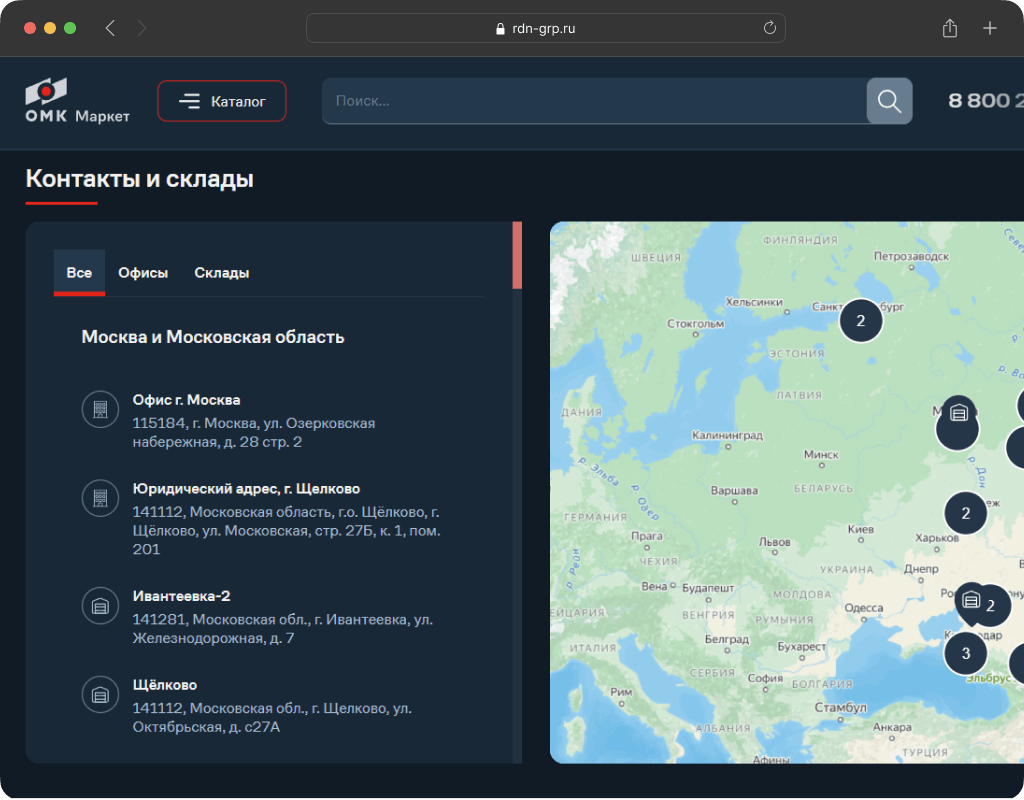Click the magnifier search button
Viewport: 1024px width, 800px height.
(889, 101)
